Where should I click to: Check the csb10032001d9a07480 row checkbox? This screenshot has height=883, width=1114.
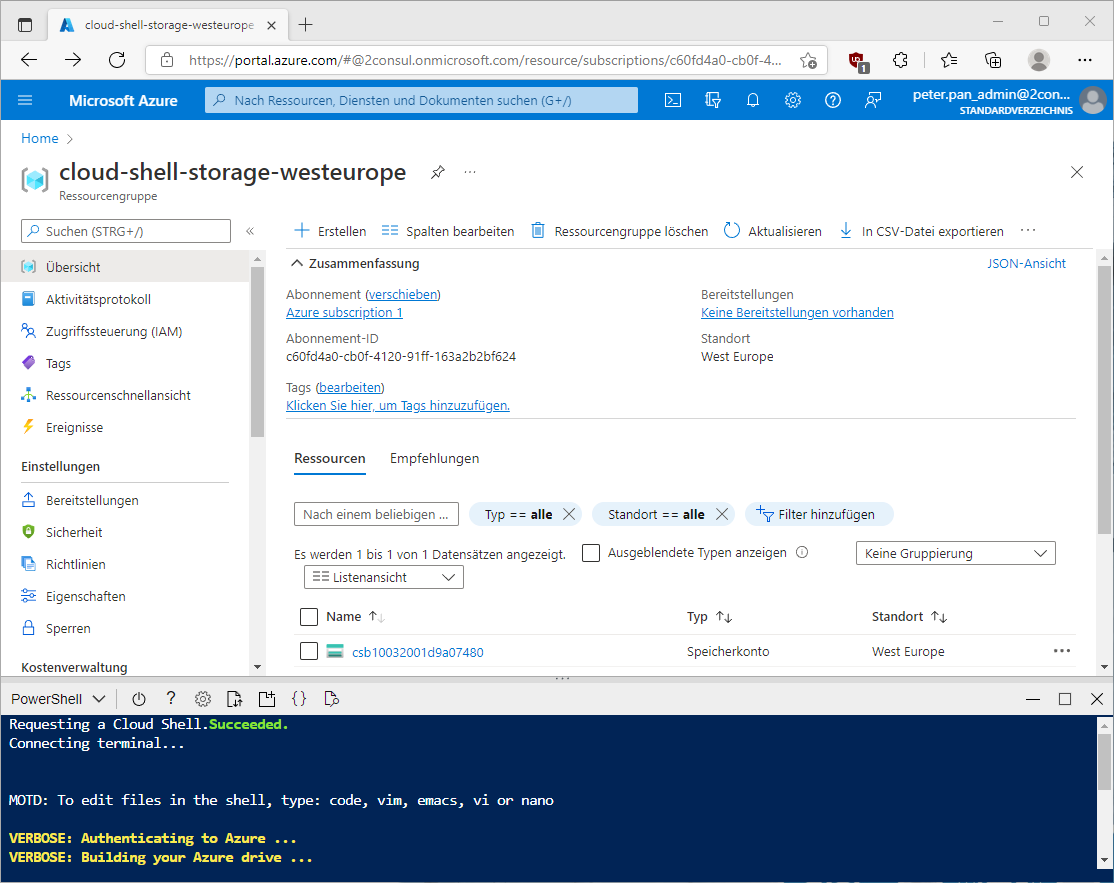coord(309,651)
